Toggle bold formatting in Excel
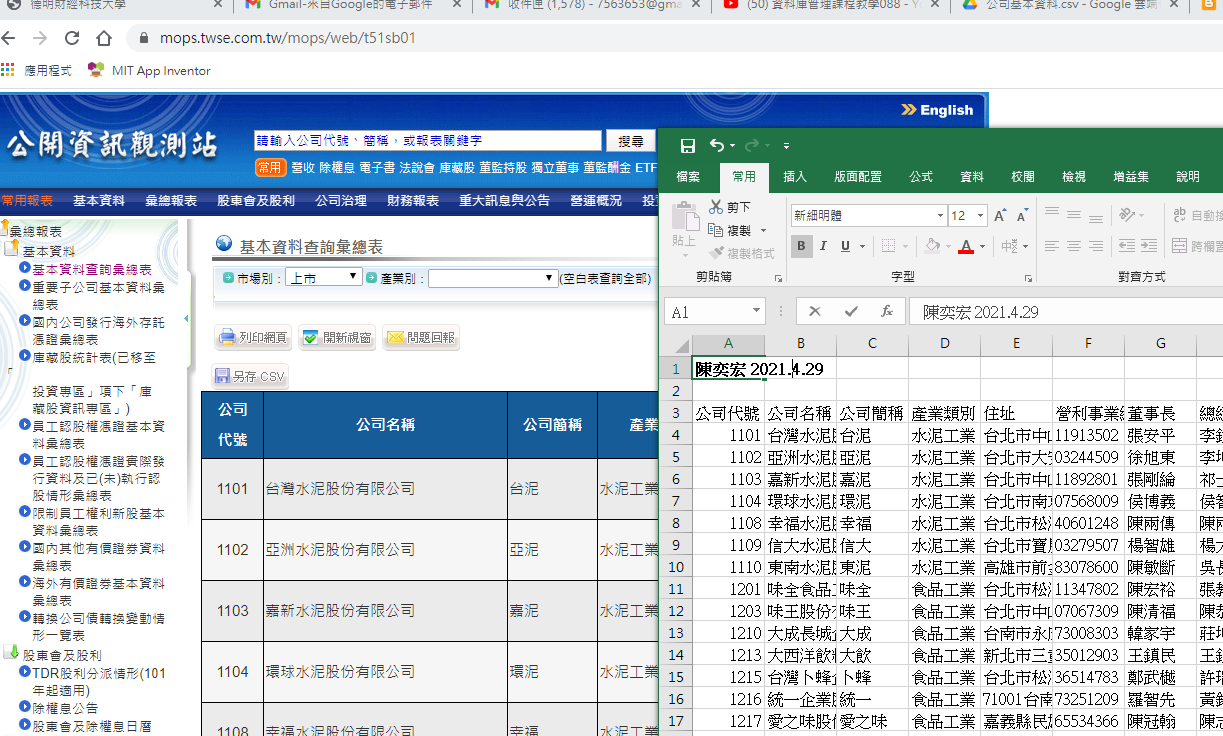The image size is (1223, 736). 801,246
